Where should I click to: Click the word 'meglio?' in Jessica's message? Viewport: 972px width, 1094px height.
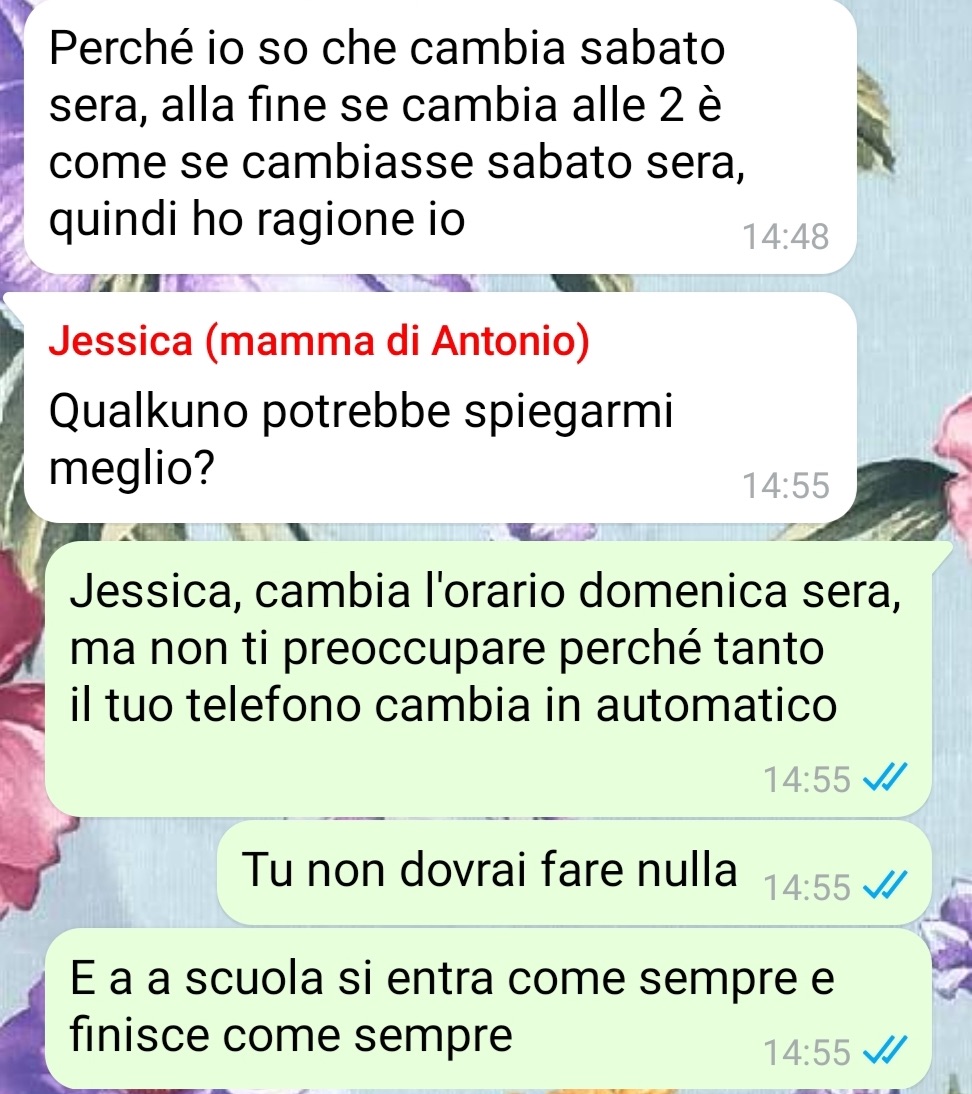point(131,467)
